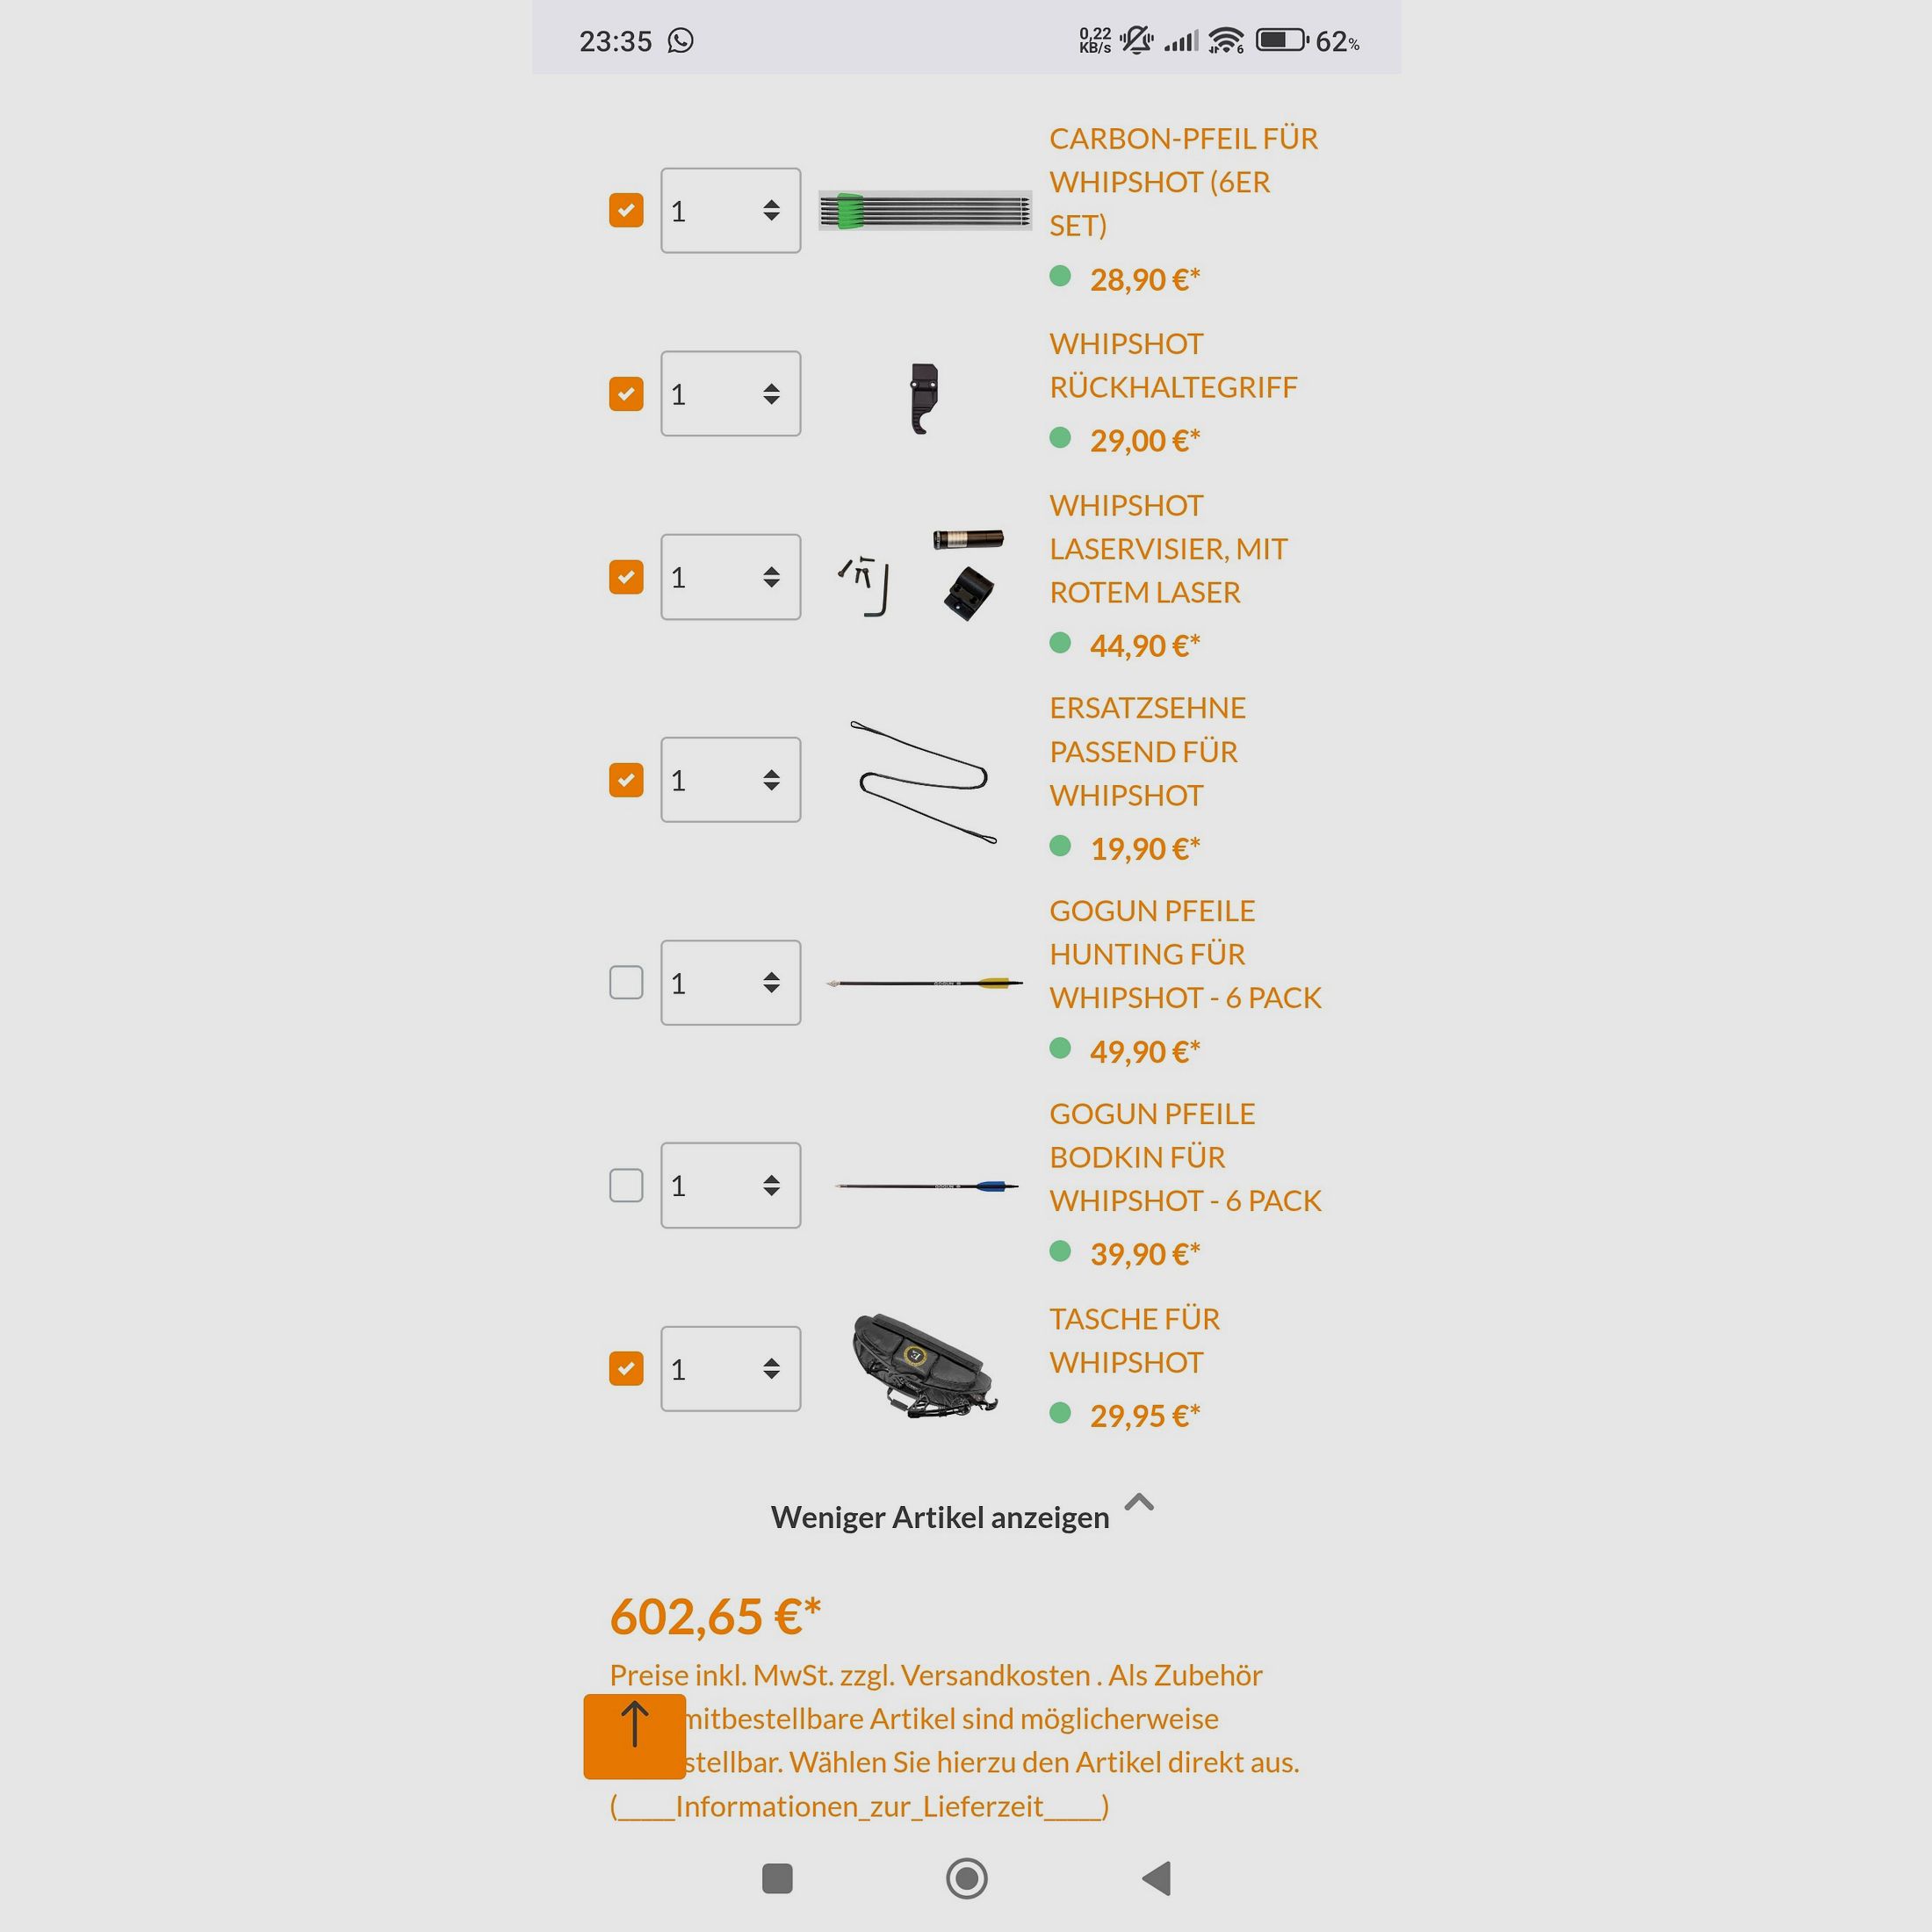Click quantity stepper arrows for Laservisier
The width and height of the screenshot is (1932, 1932).
(x=771, y=577)
